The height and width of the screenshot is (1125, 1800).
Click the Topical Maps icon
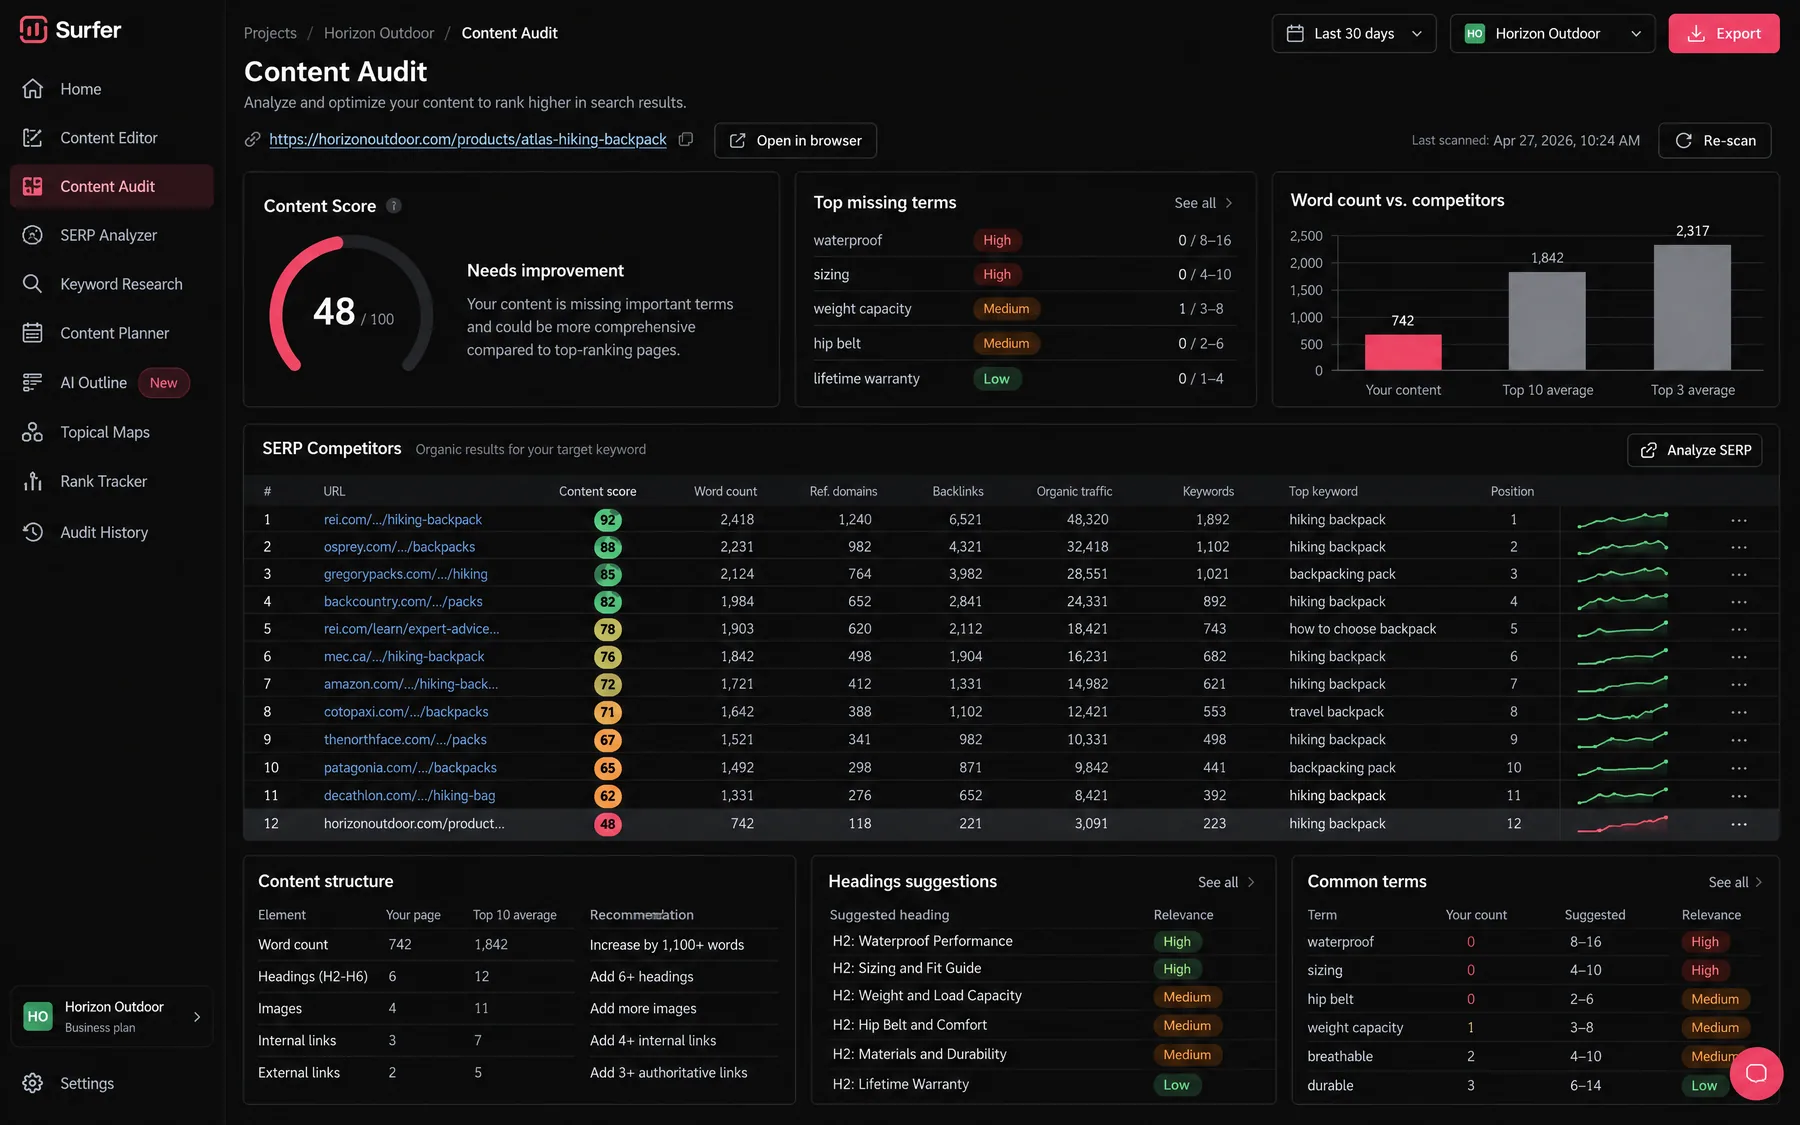click(33, 432)
